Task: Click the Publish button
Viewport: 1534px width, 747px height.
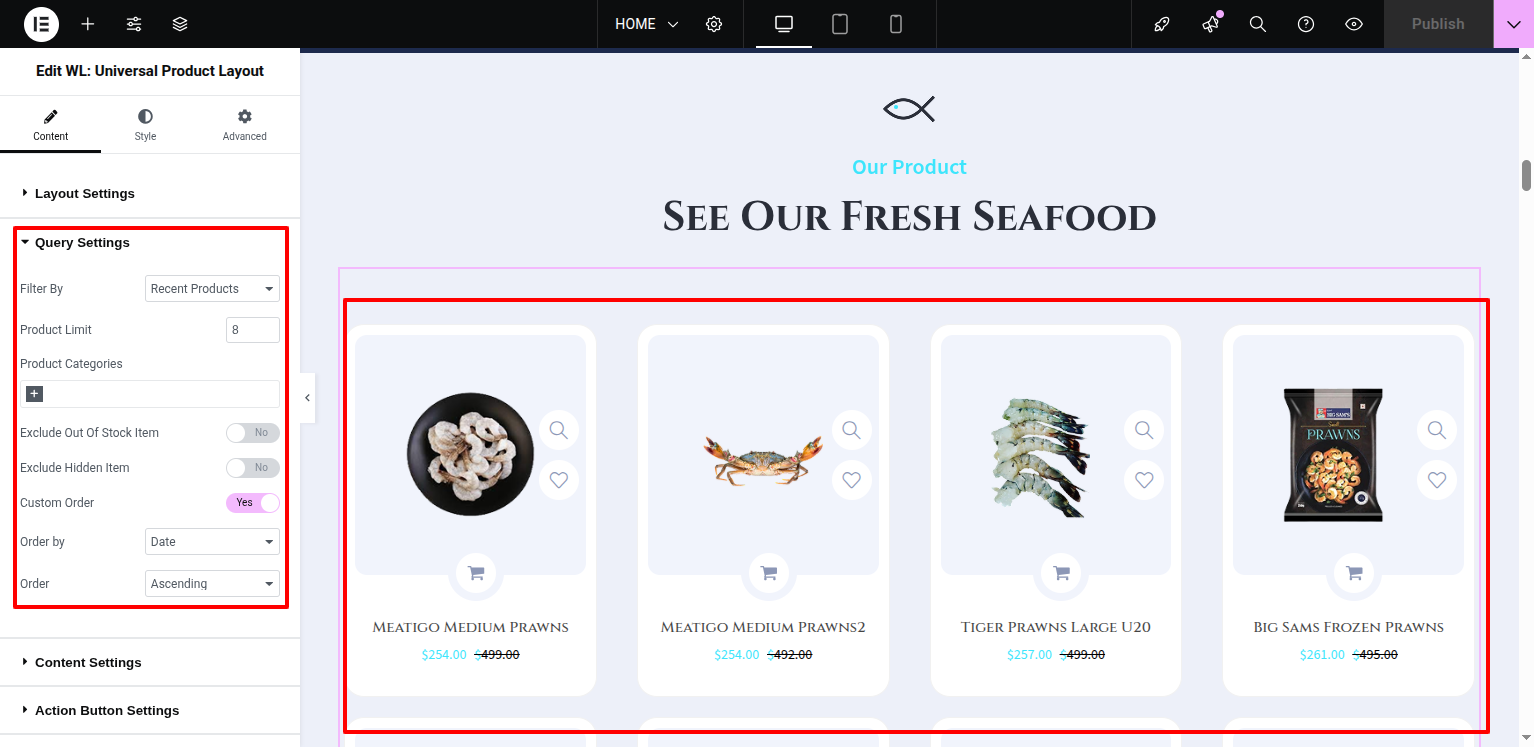Action: click(x=1438, y=24)
